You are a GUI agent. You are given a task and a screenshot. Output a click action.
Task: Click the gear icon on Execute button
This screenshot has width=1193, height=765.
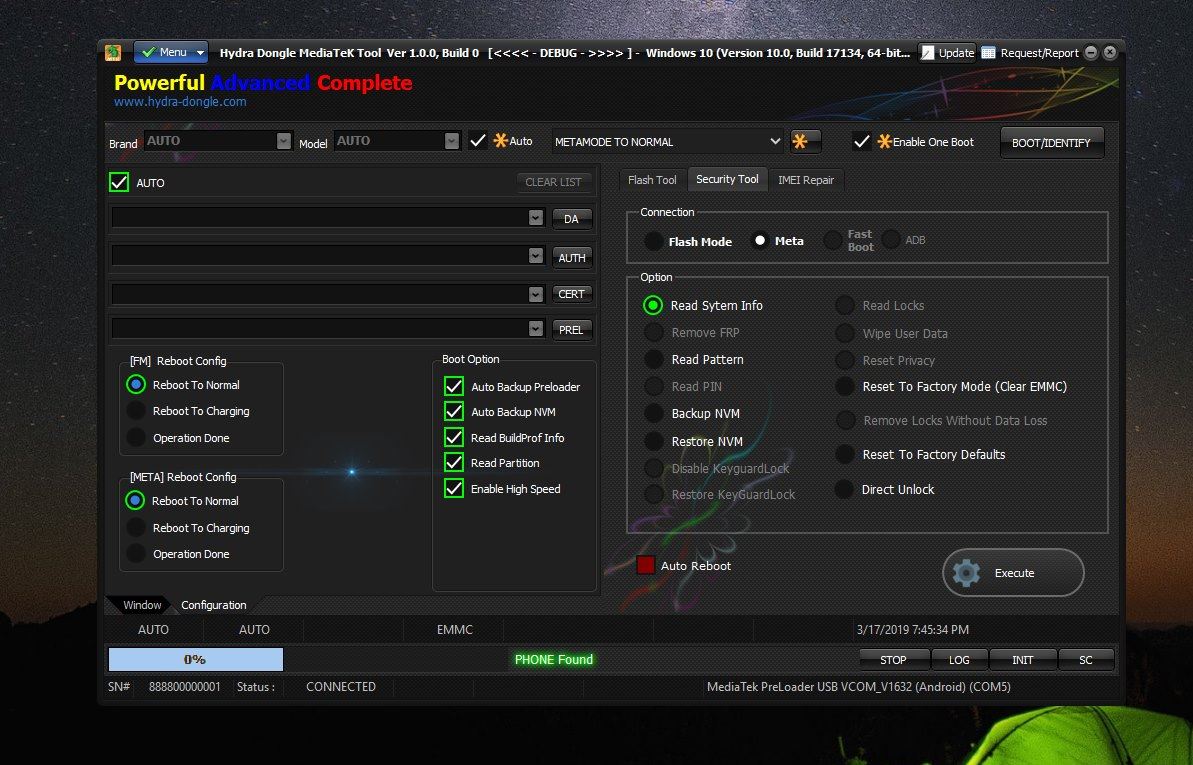[966, 573]
